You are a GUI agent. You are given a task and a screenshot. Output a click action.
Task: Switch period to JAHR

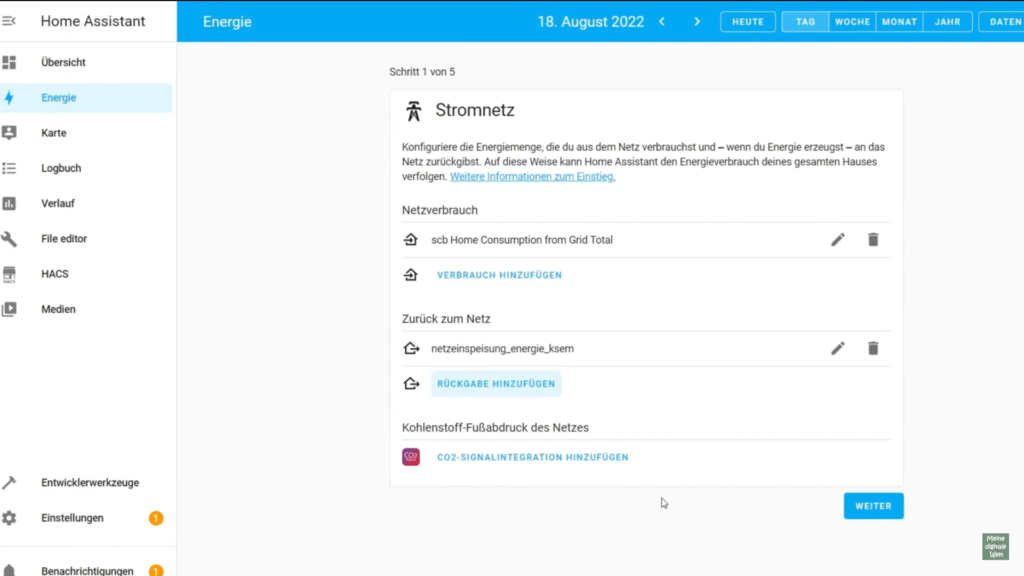[x=947, y=22]
